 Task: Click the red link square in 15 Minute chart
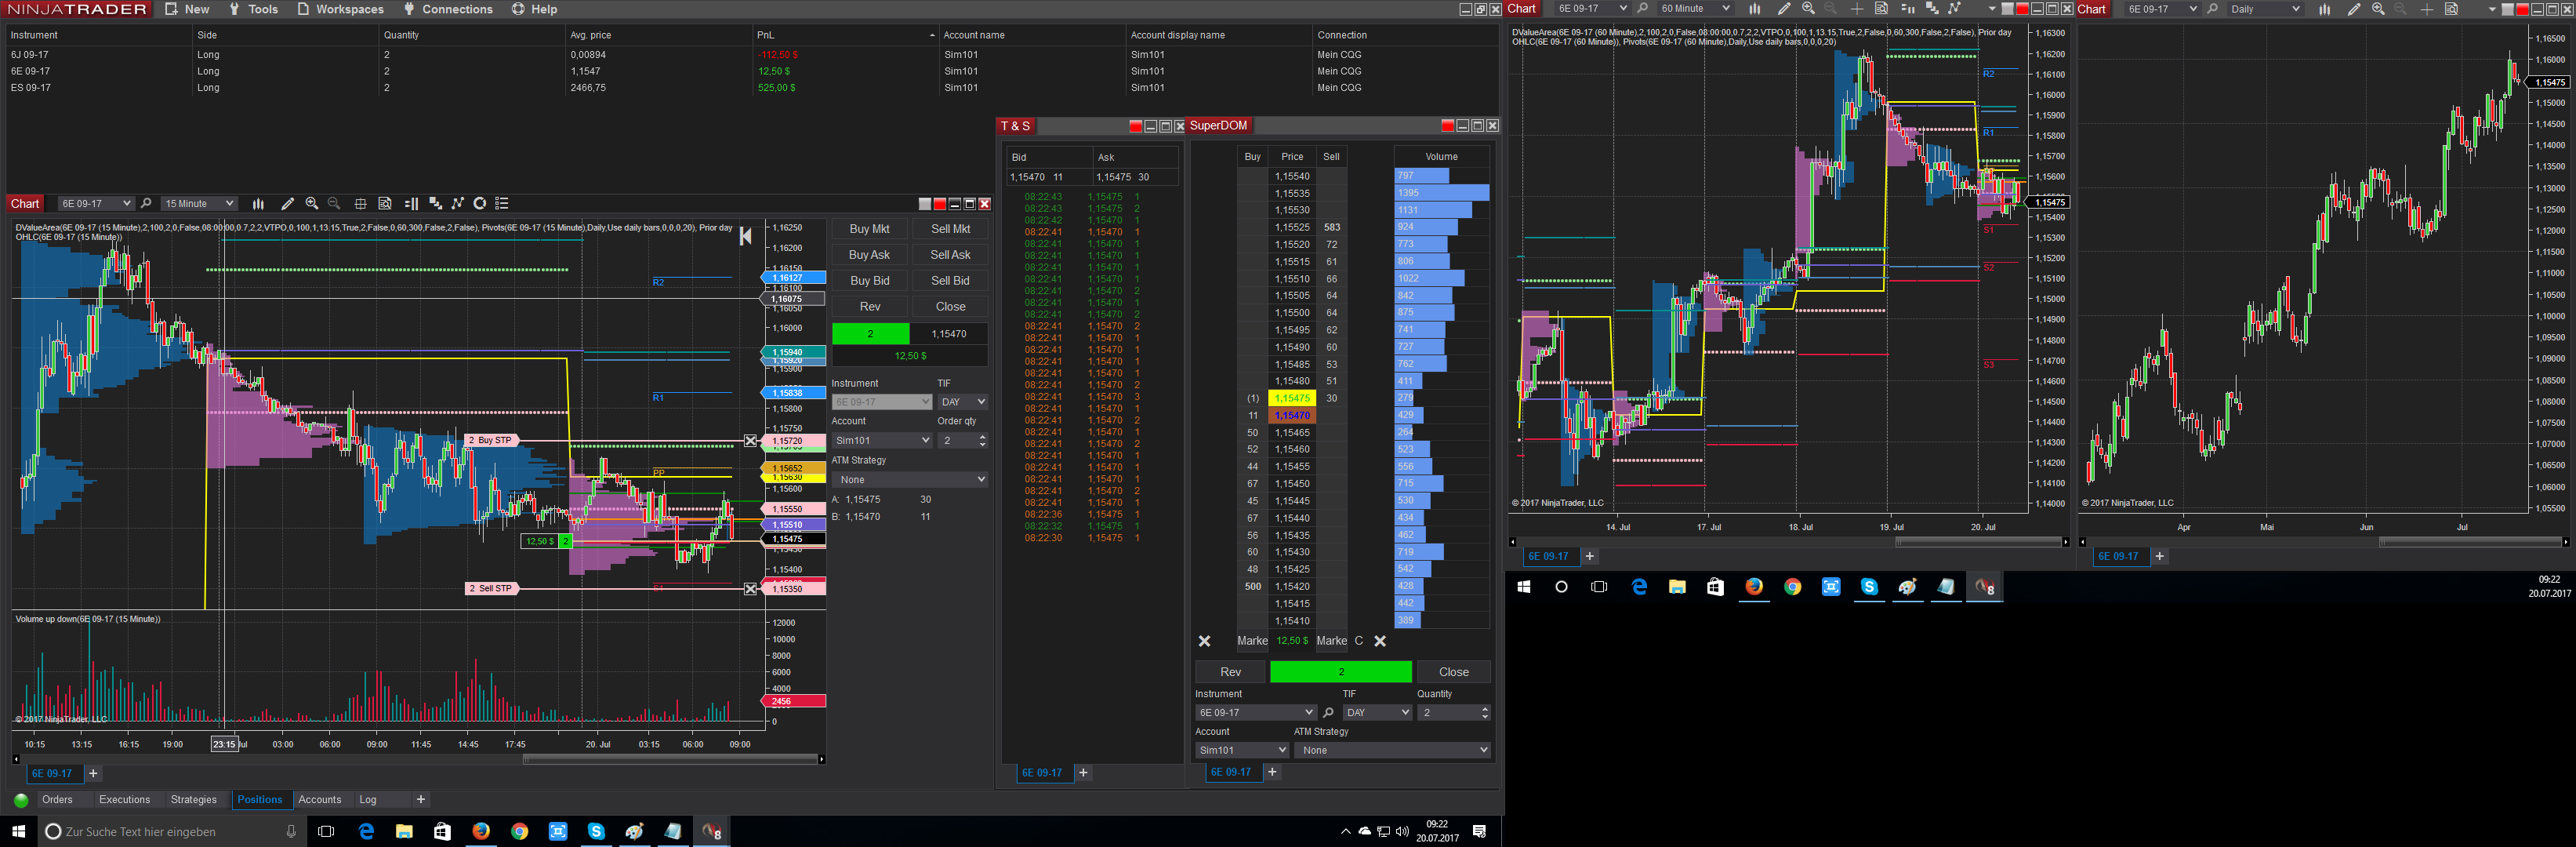(939, 204)
